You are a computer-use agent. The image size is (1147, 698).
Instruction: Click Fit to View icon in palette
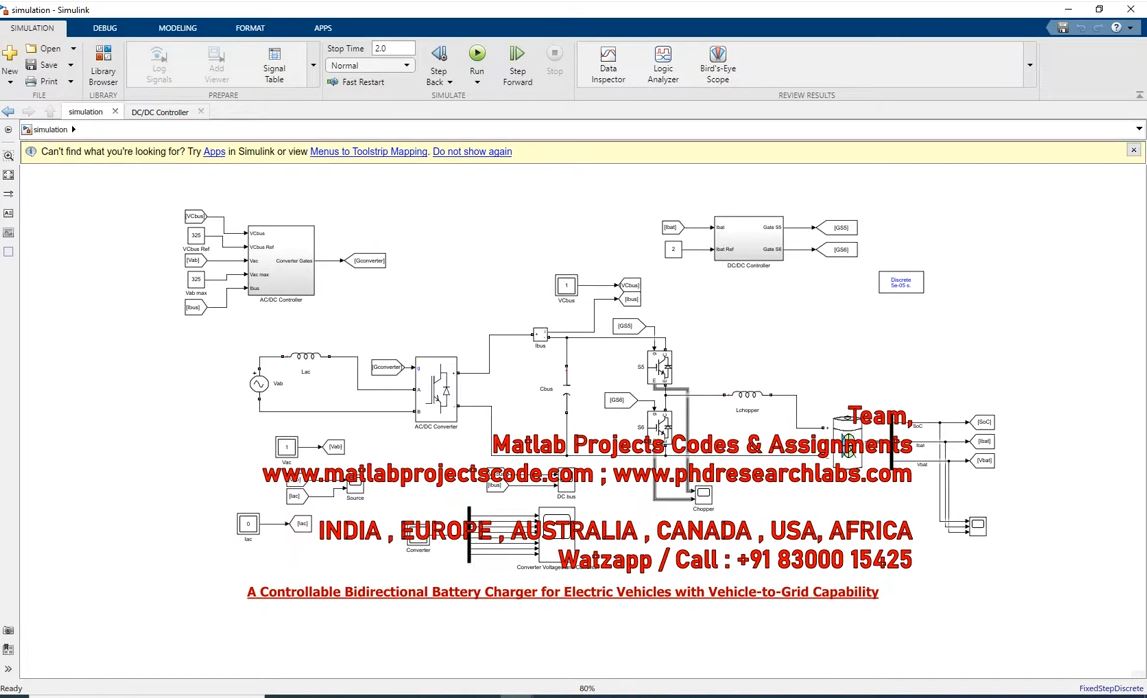pyautogui.click(x=9, y=175)
